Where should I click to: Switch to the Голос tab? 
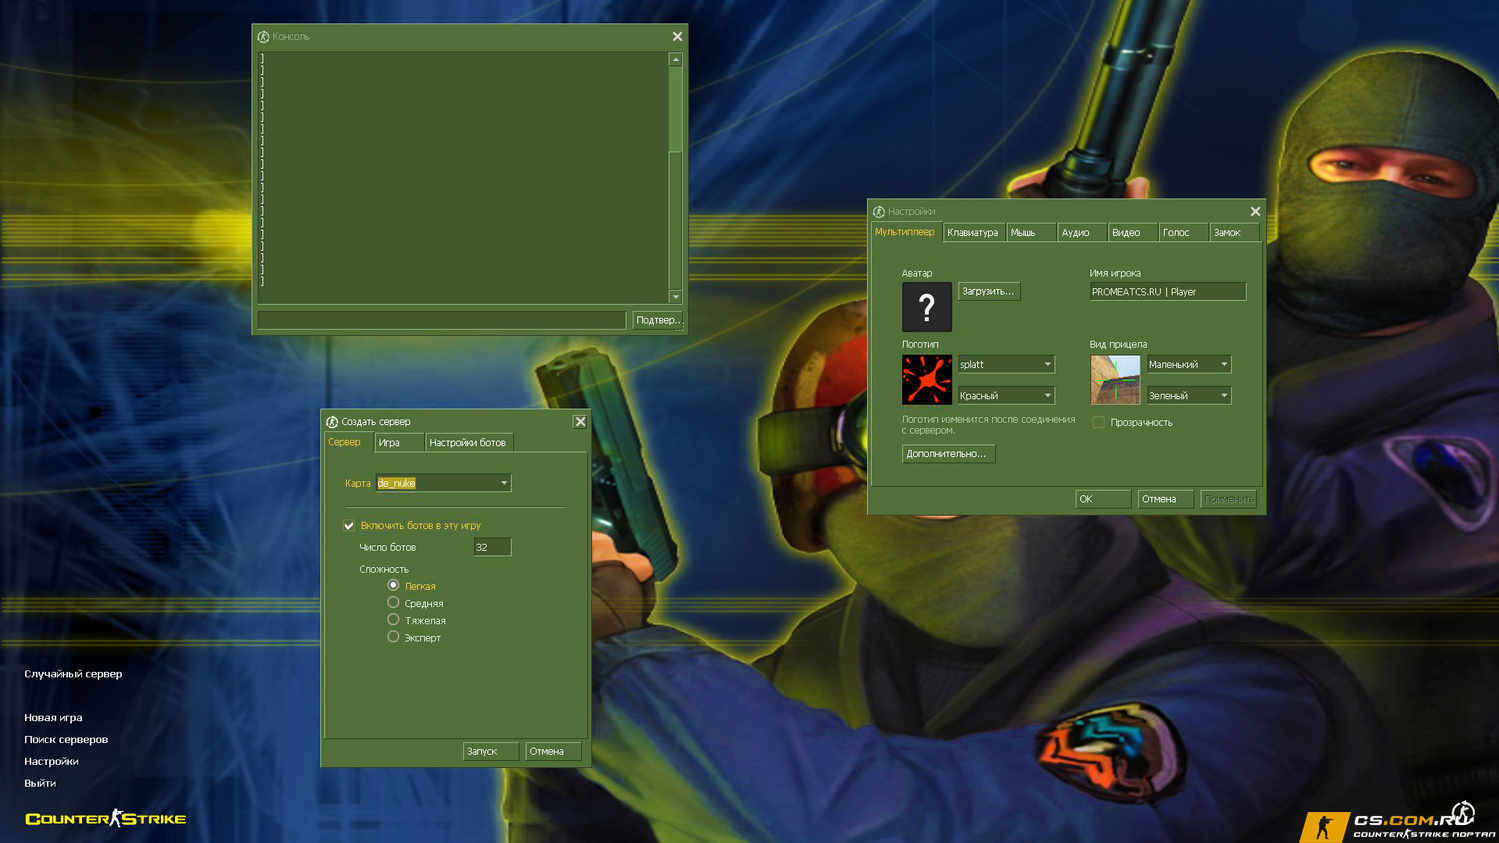(x=1184, y=233)
